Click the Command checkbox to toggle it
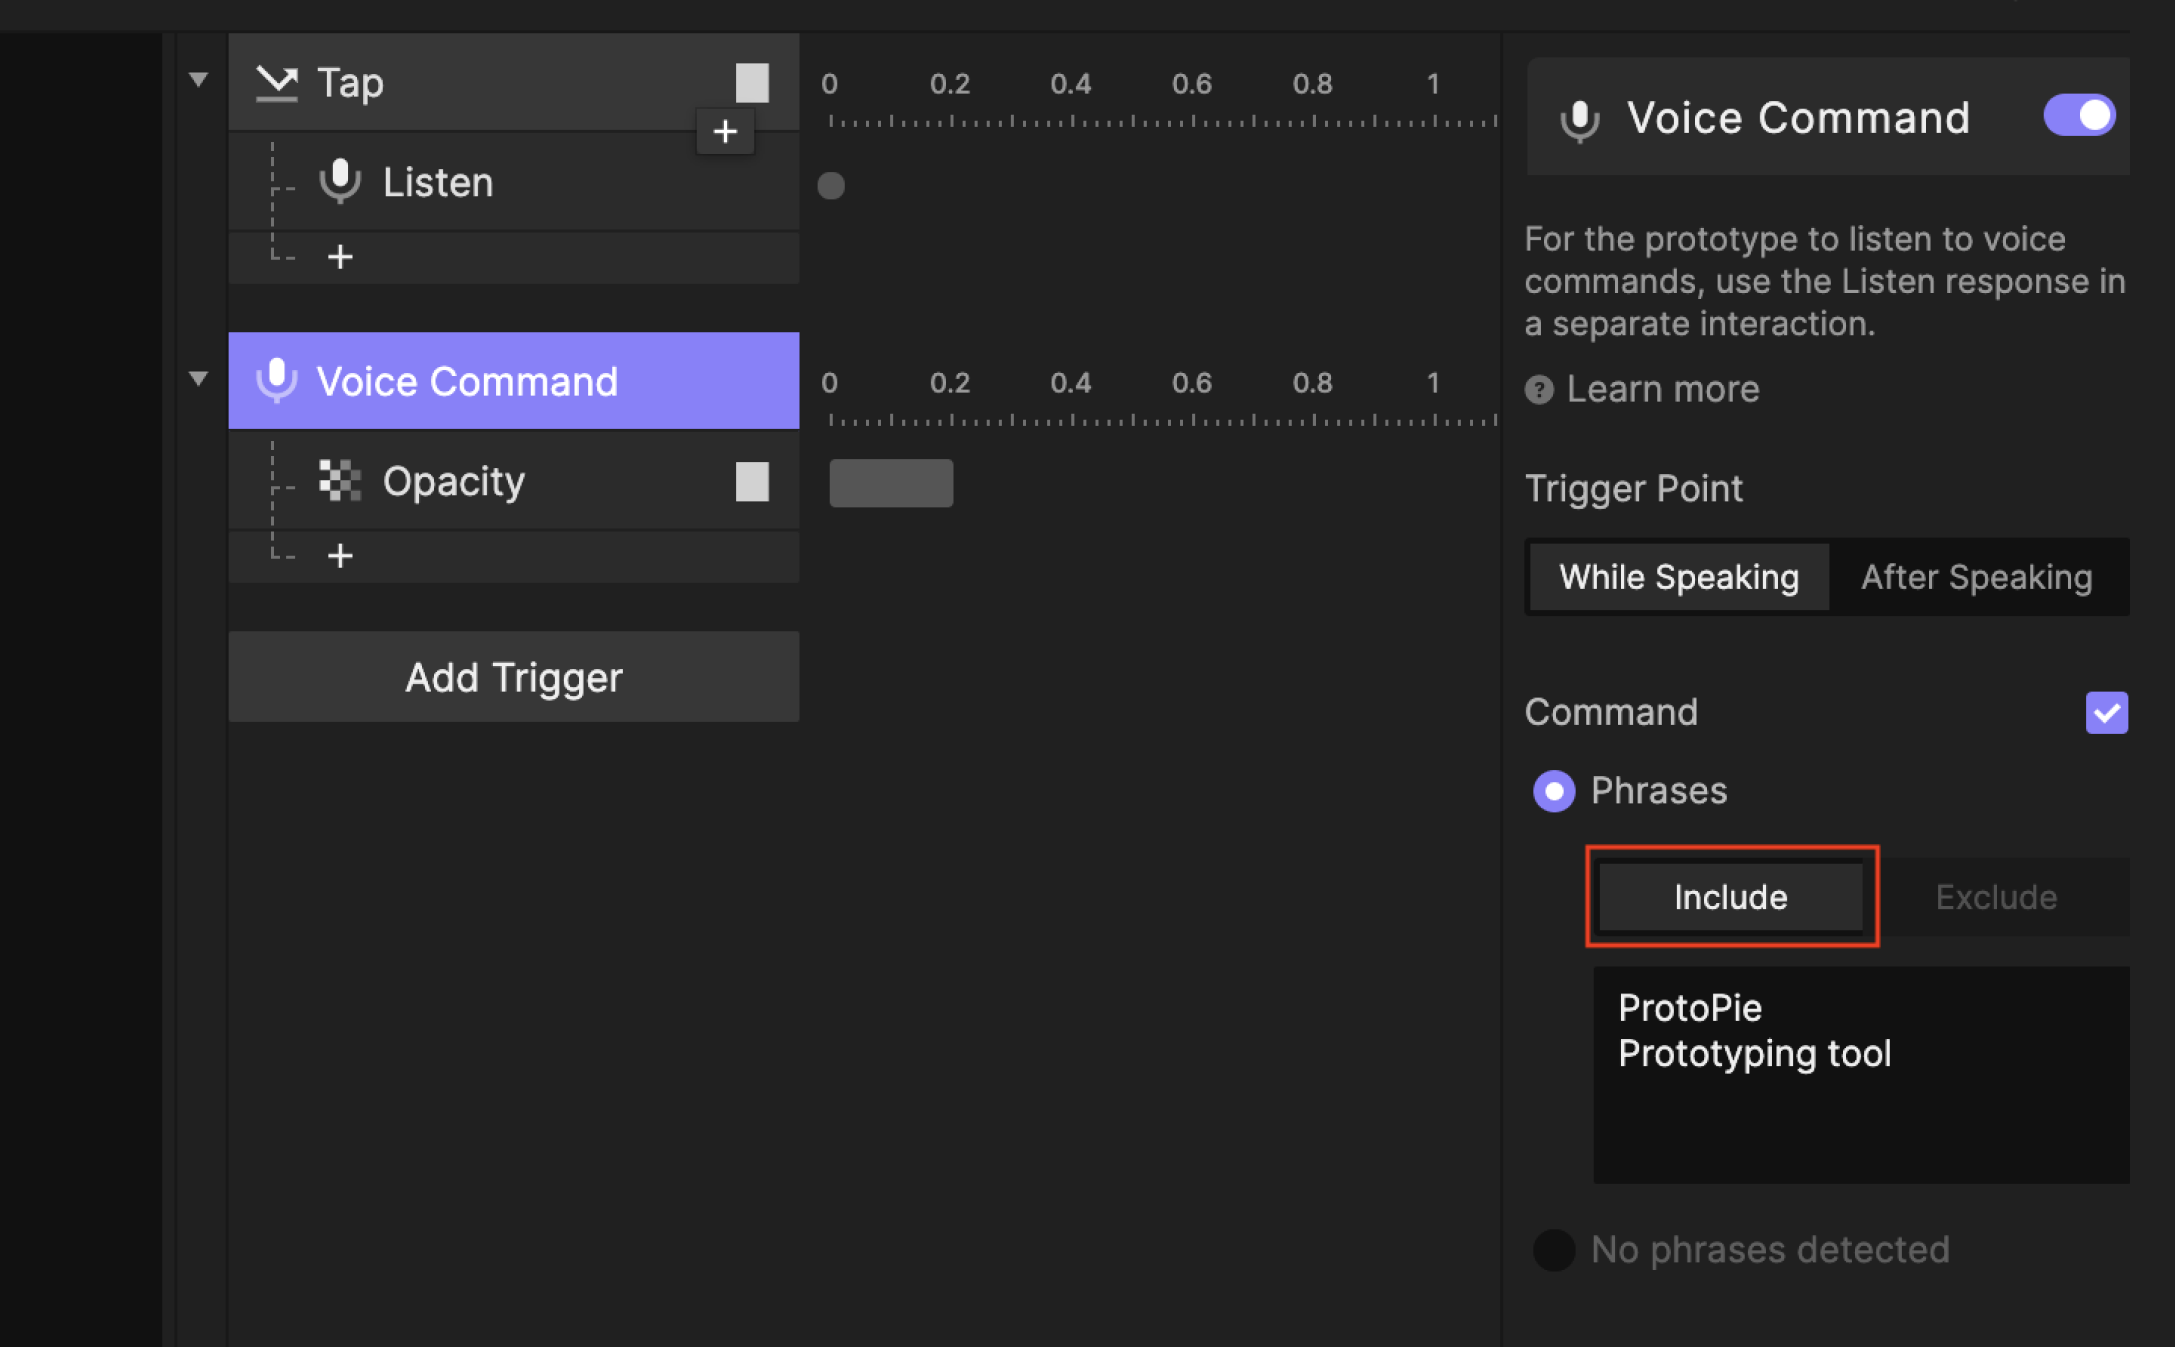Image resolution: width=2175 pixels, height=1347 pixels. [x=2107, y=713]
